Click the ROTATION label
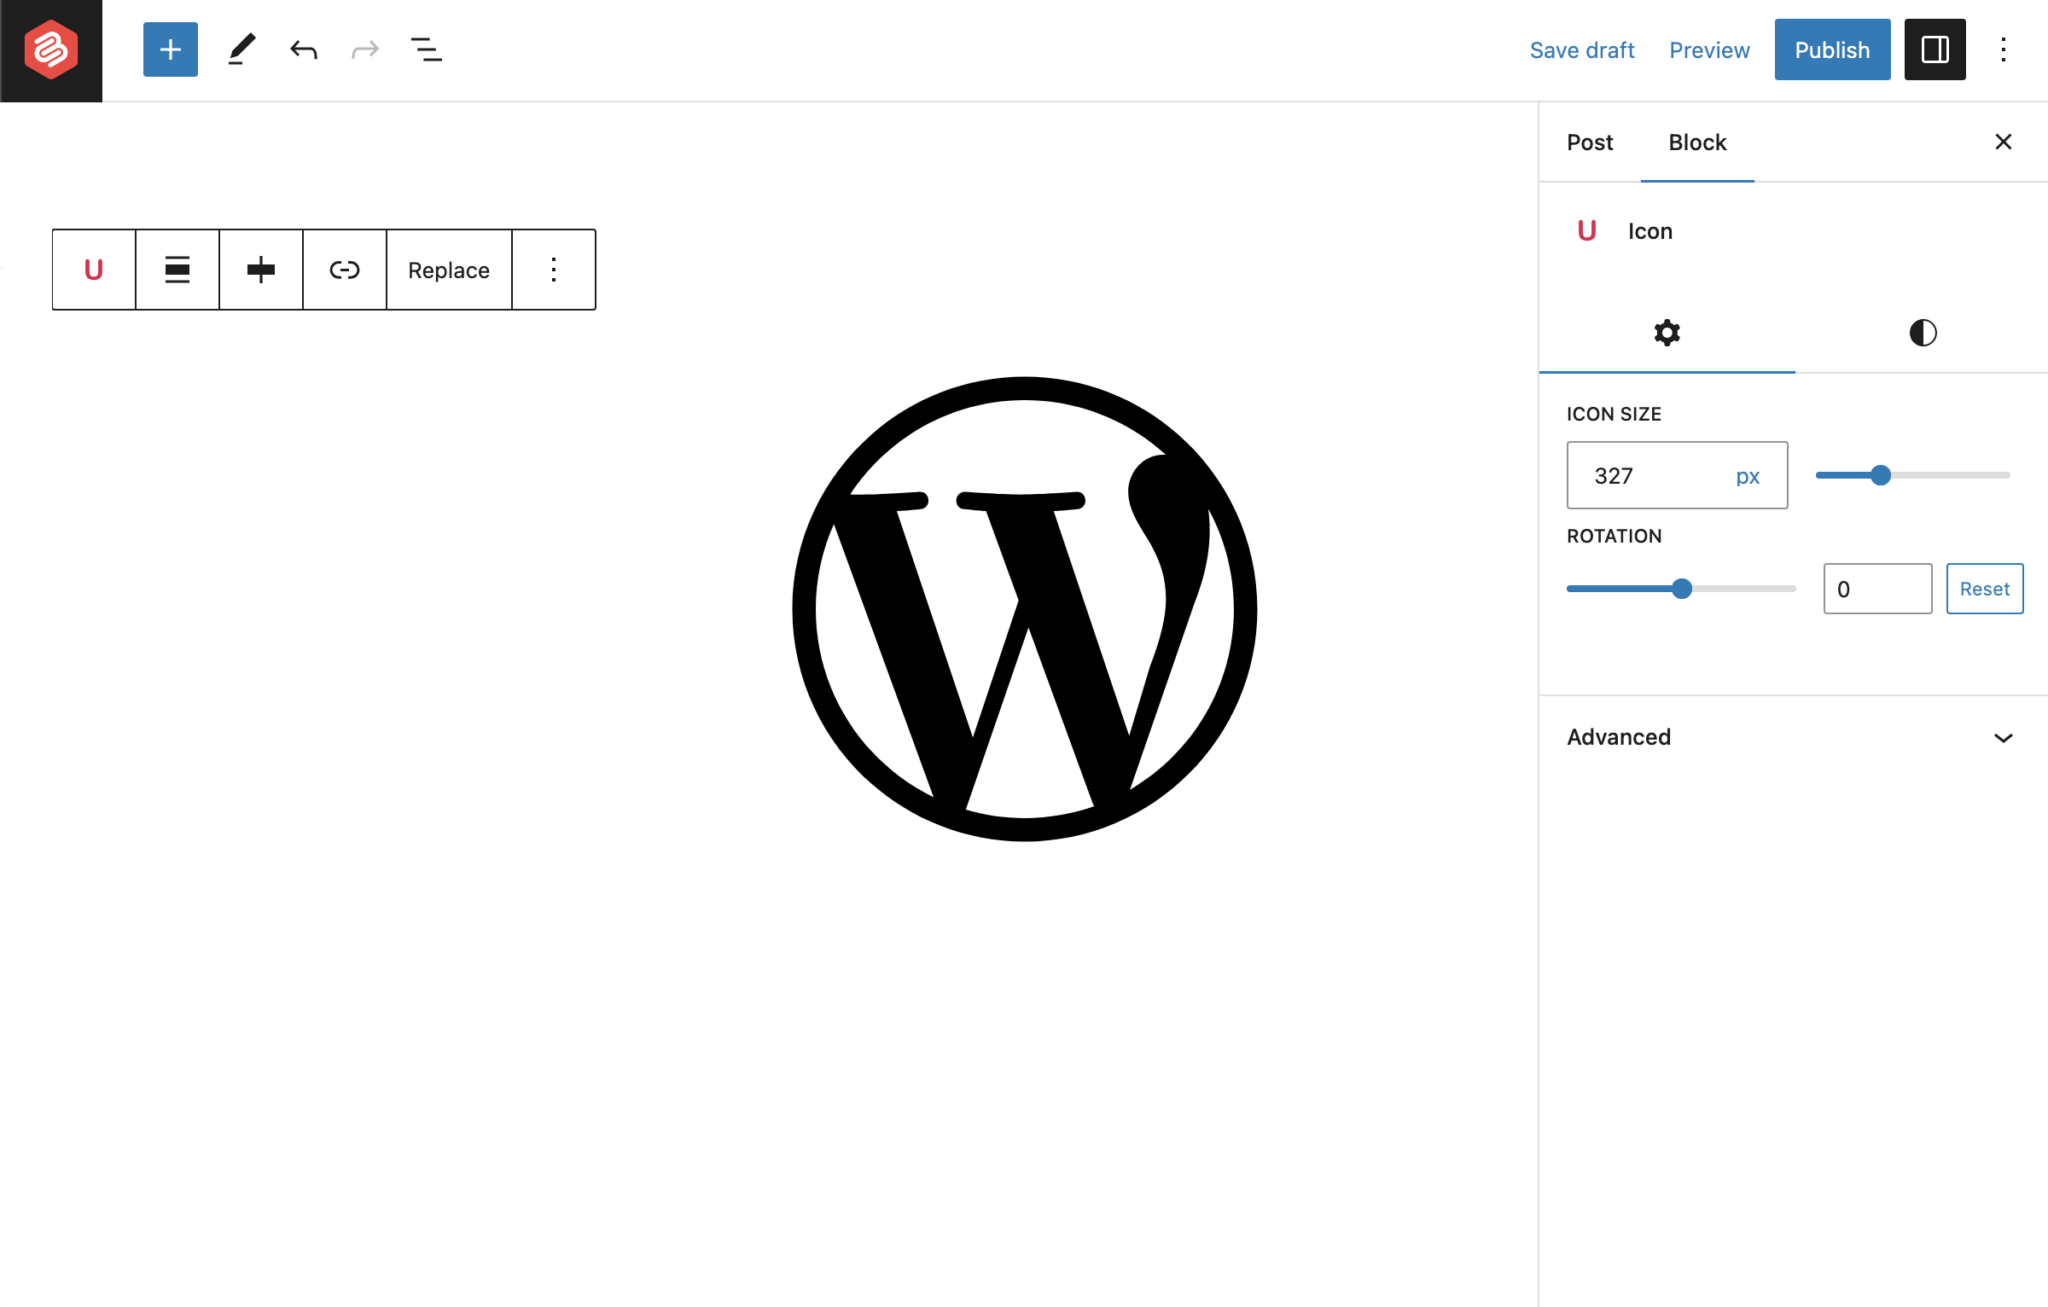 pos(1614,536)
